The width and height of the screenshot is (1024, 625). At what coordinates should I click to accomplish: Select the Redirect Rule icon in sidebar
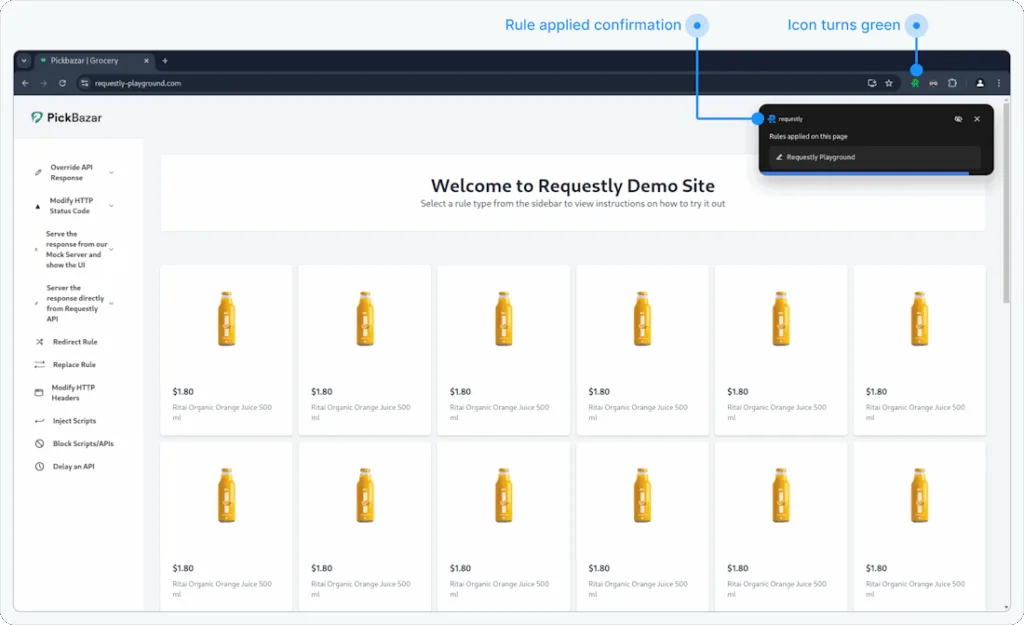point(37,341)
